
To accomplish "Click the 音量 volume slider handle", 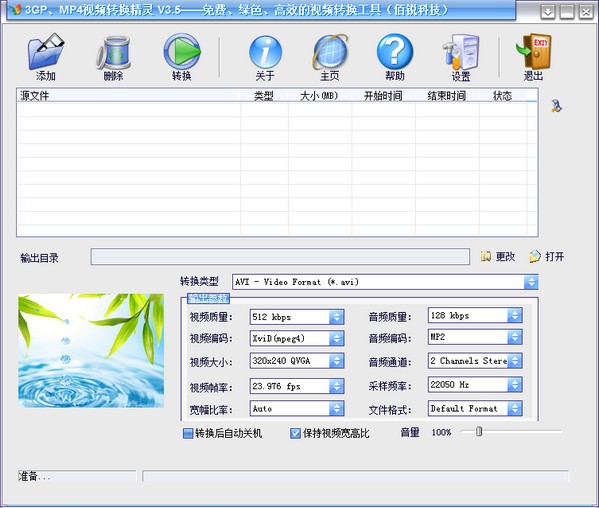I will pyautogui.click(x=479, y=432).
